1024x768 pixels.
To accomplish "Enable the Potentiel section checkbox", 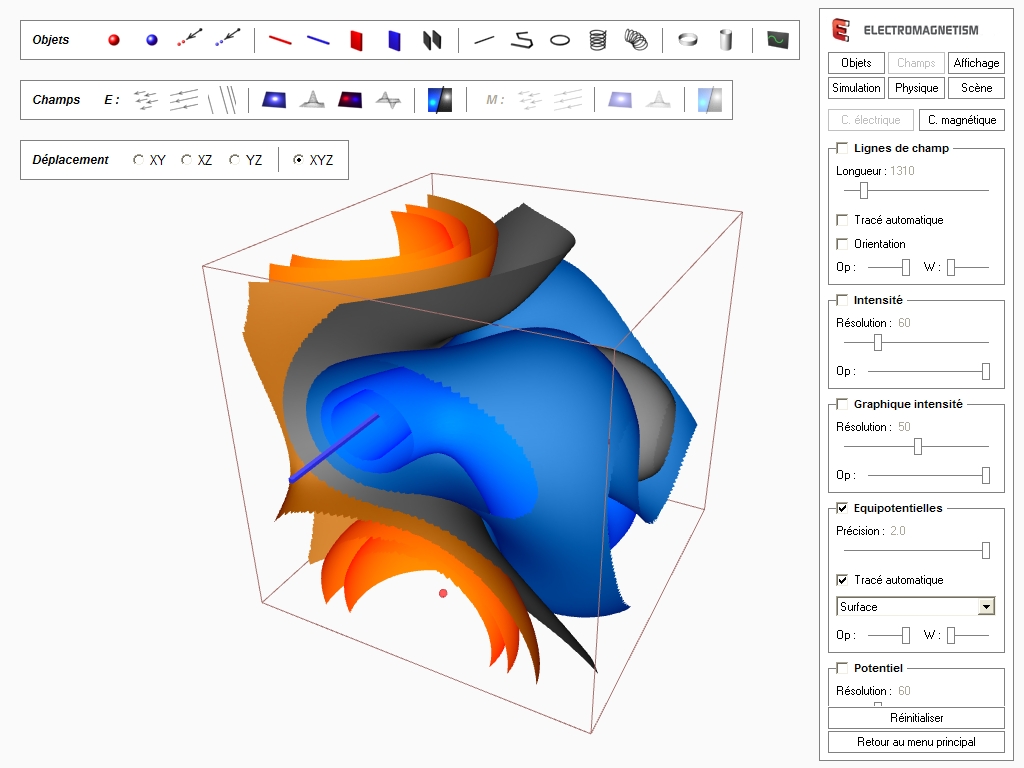I will click(842, 668).
